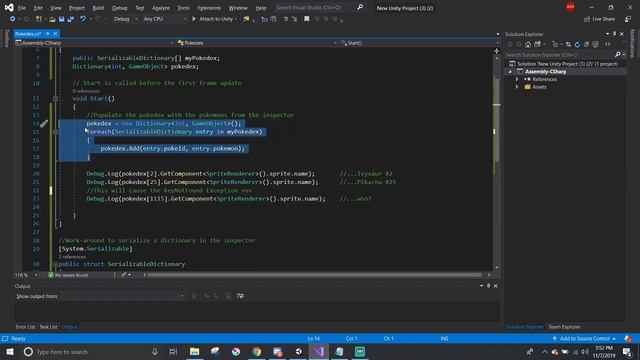Collapse the foreach block outline toggle
This screenshot has width=640, height=360.
click(x=56, y=132)
